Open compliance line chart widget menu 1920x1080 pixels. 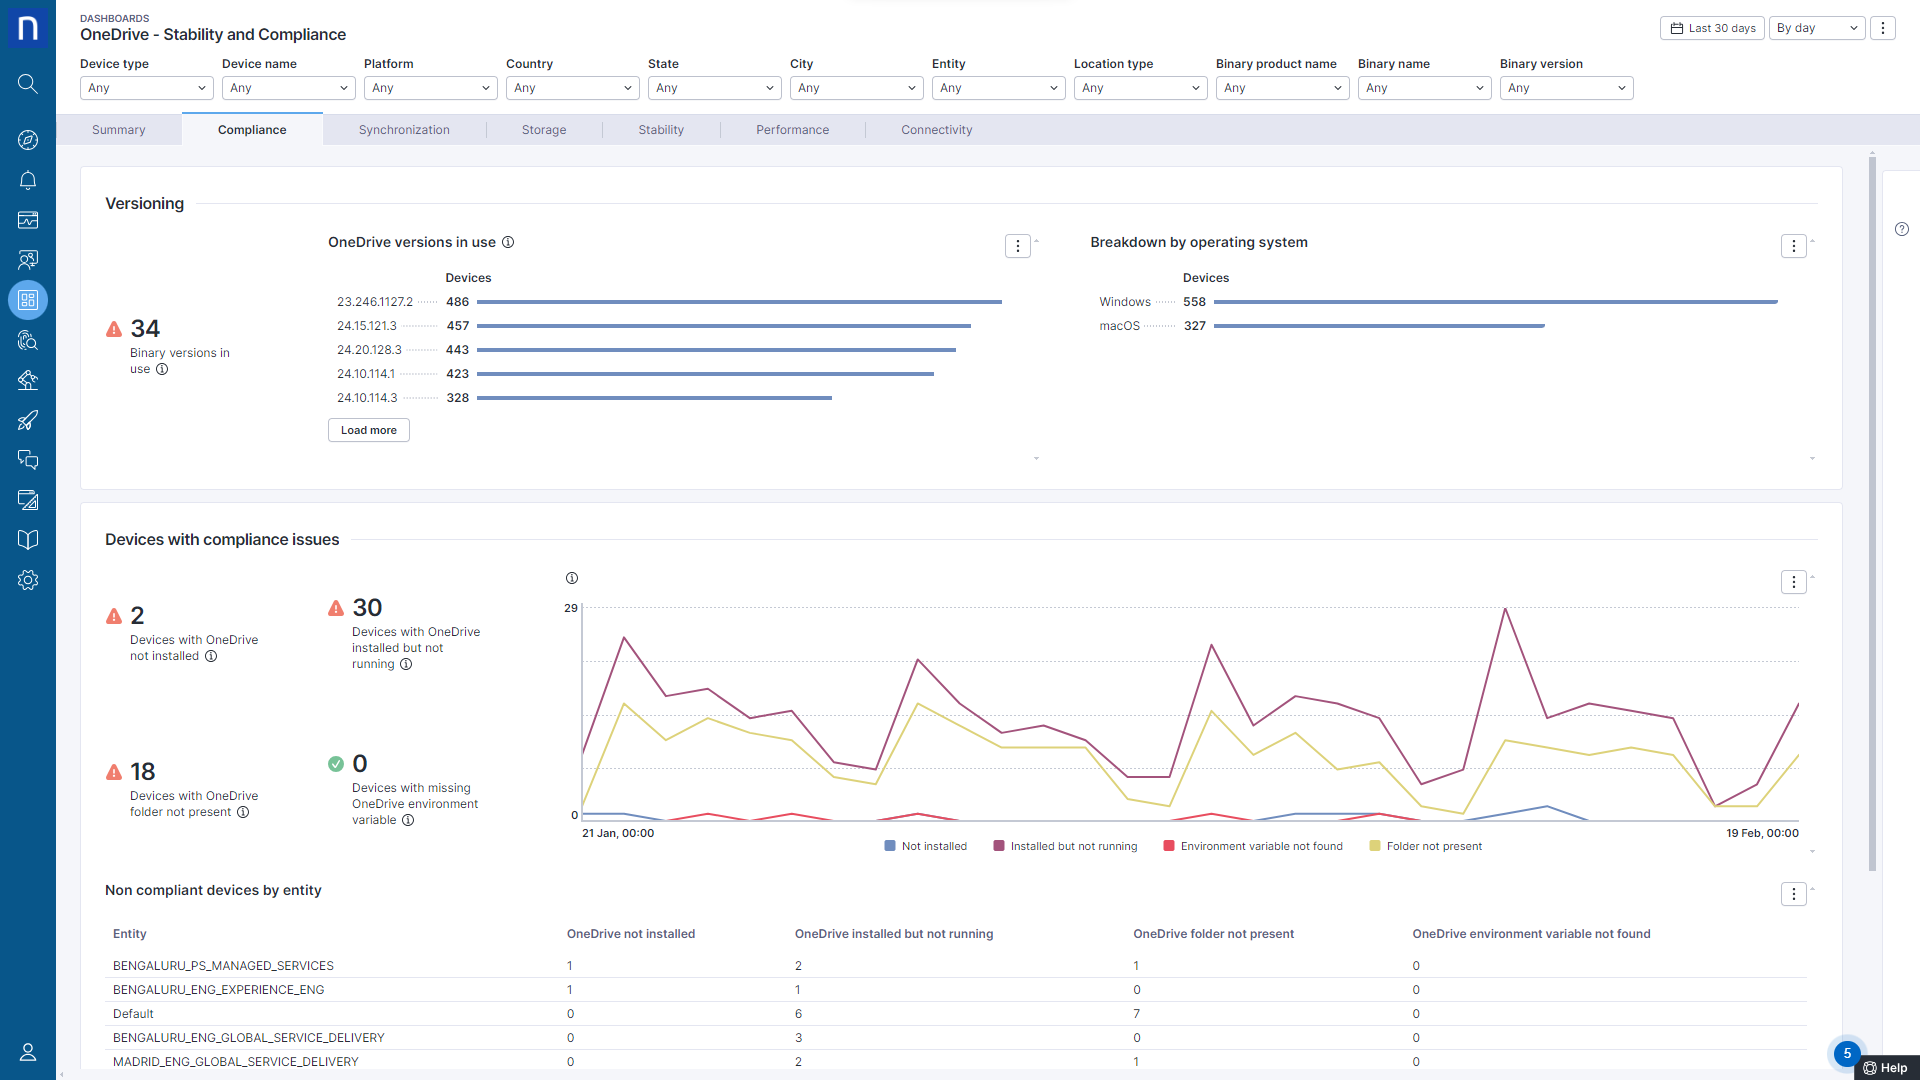point(1794,582)
